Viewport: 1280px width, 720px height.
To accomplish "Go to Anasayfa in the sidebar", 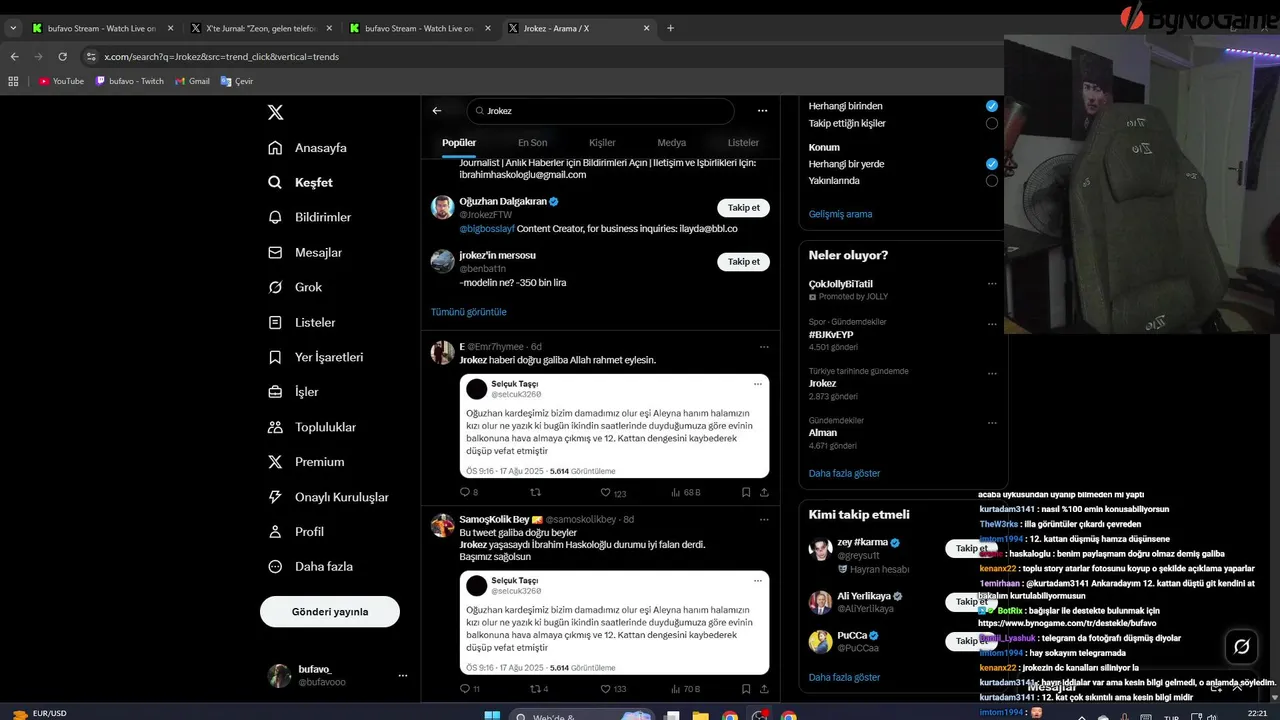I will coord(307,148).
